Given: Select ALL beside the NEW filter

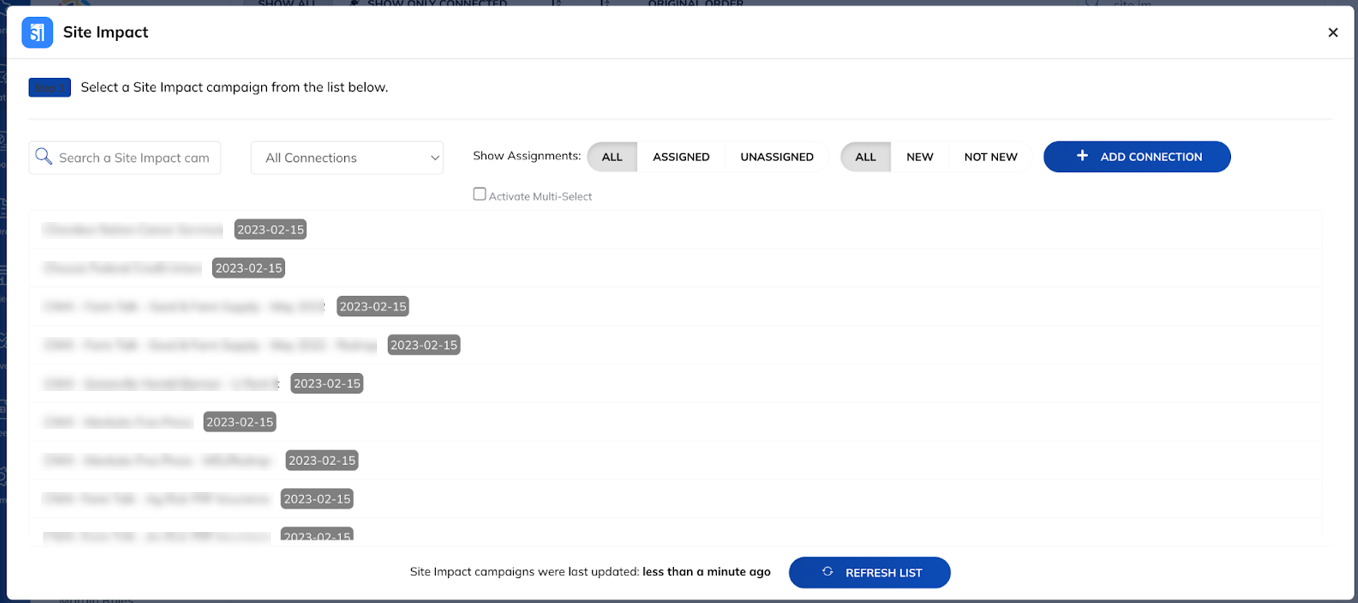Looking at the screenshot, I should coord(866,157).
